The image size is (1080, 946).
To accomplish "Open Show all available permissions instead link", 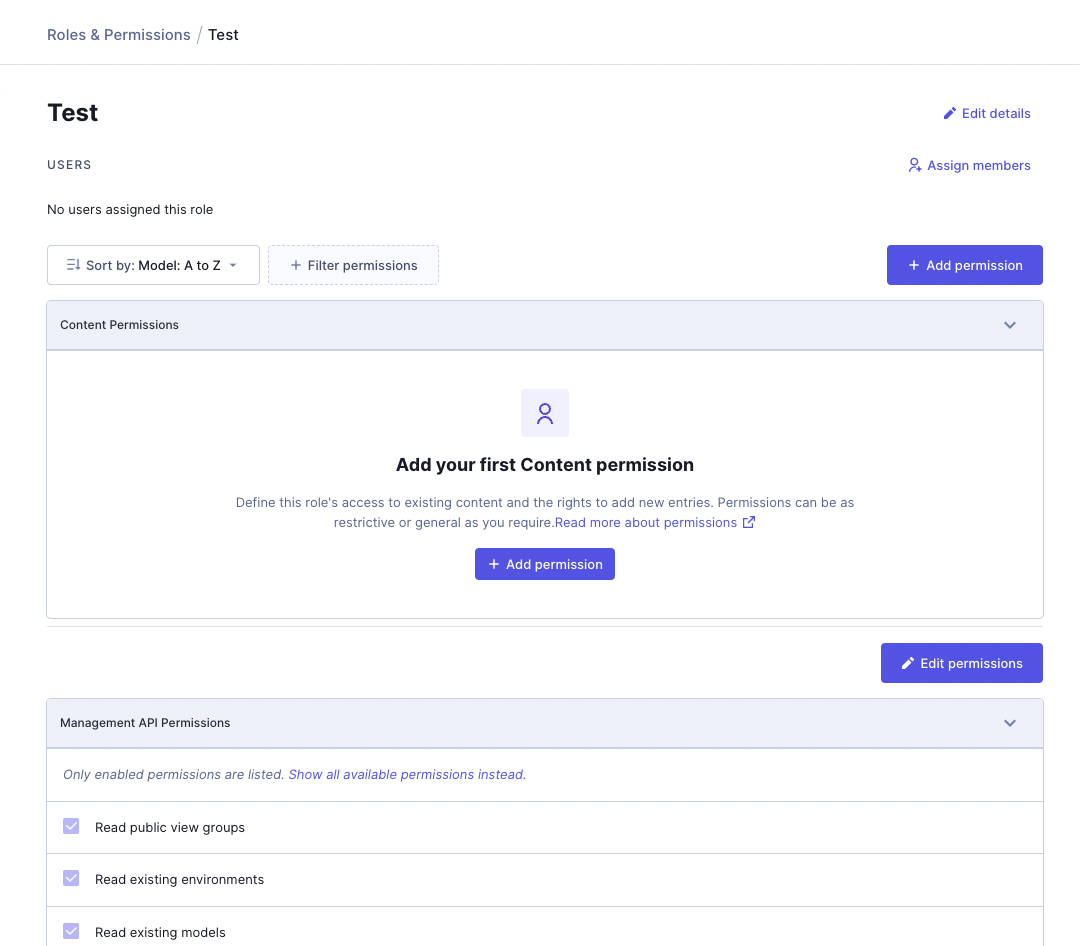I will click(407, 774).
